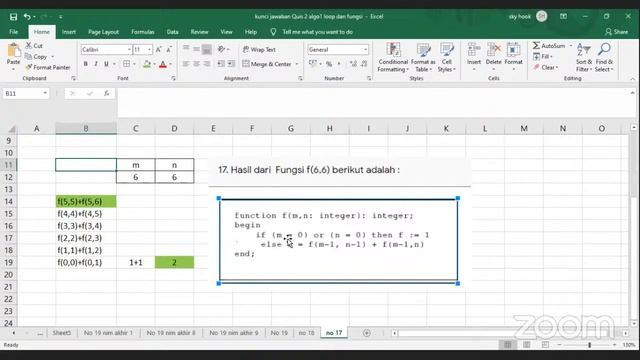Open the Font dialog launcher
The height and width of the screenshot is (360, 640).
pos(173,78)
